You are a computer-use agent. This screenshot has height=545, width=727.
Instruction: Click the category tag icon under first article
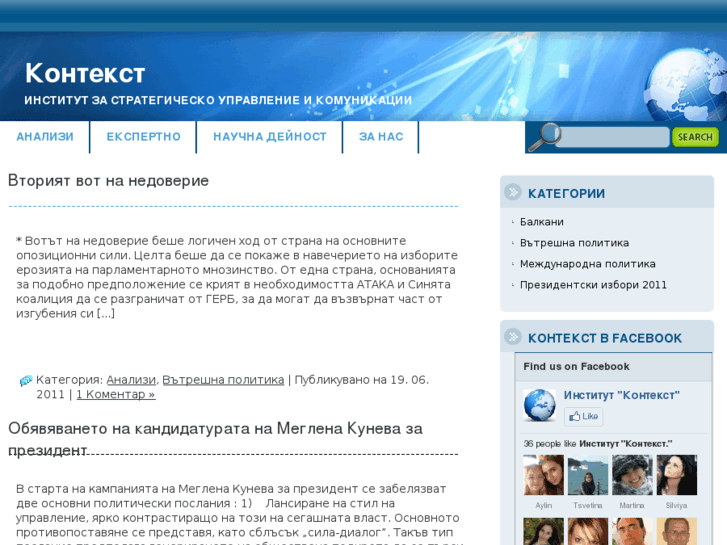[26, 381]
